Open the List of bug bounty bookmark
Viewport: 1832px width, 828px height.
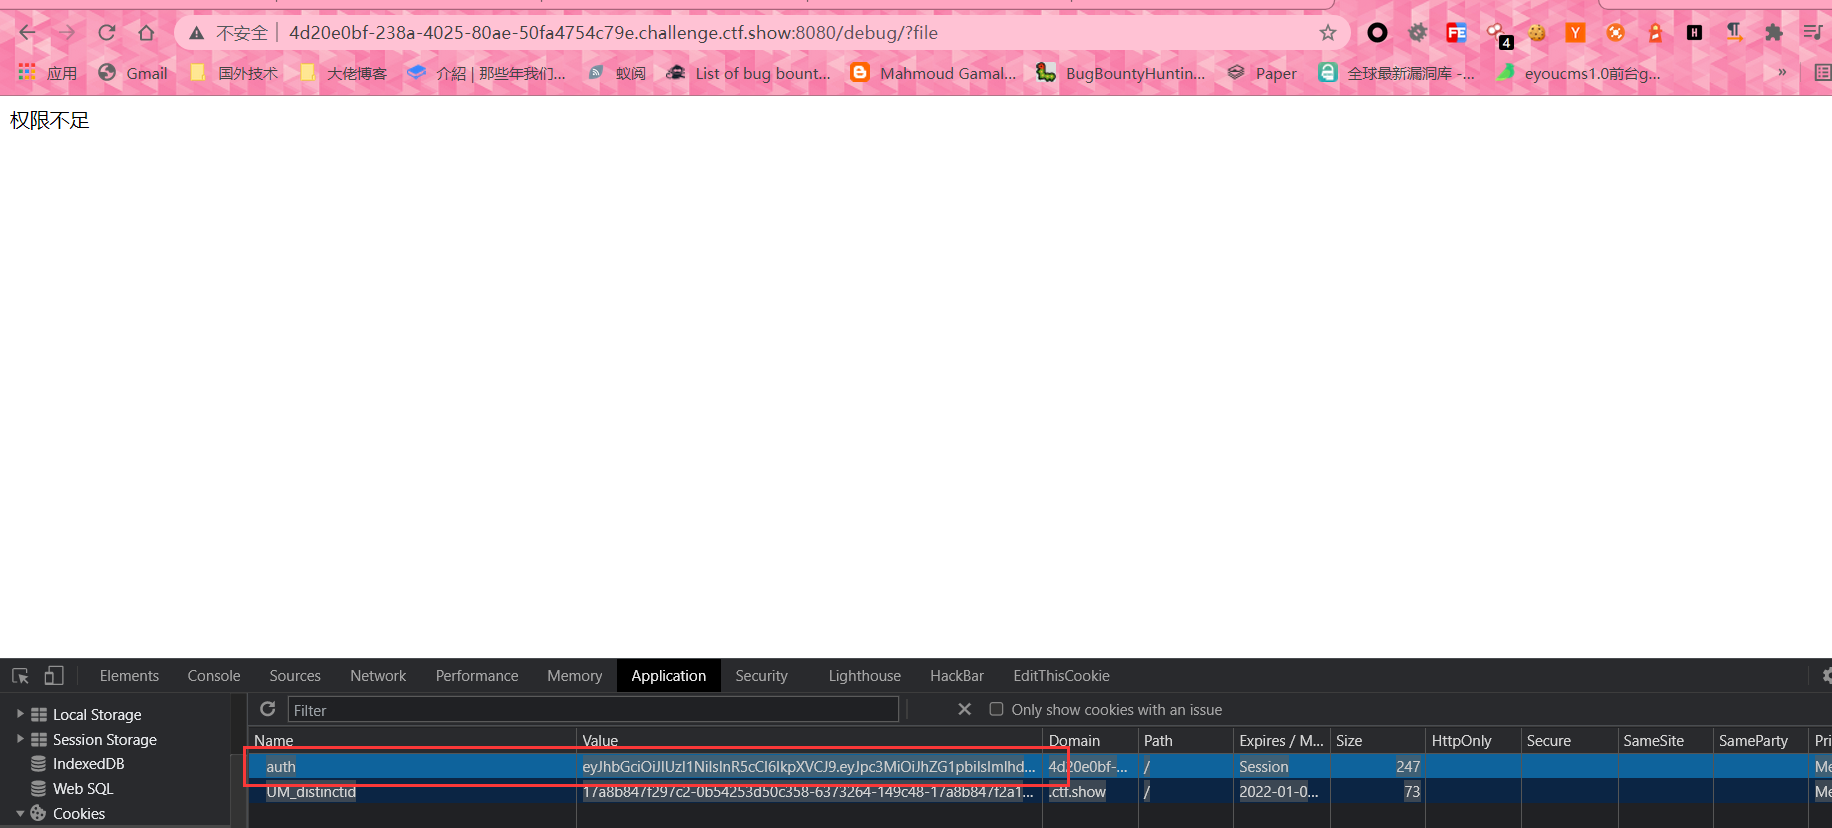pyautogui.click(x=749, y=73)
